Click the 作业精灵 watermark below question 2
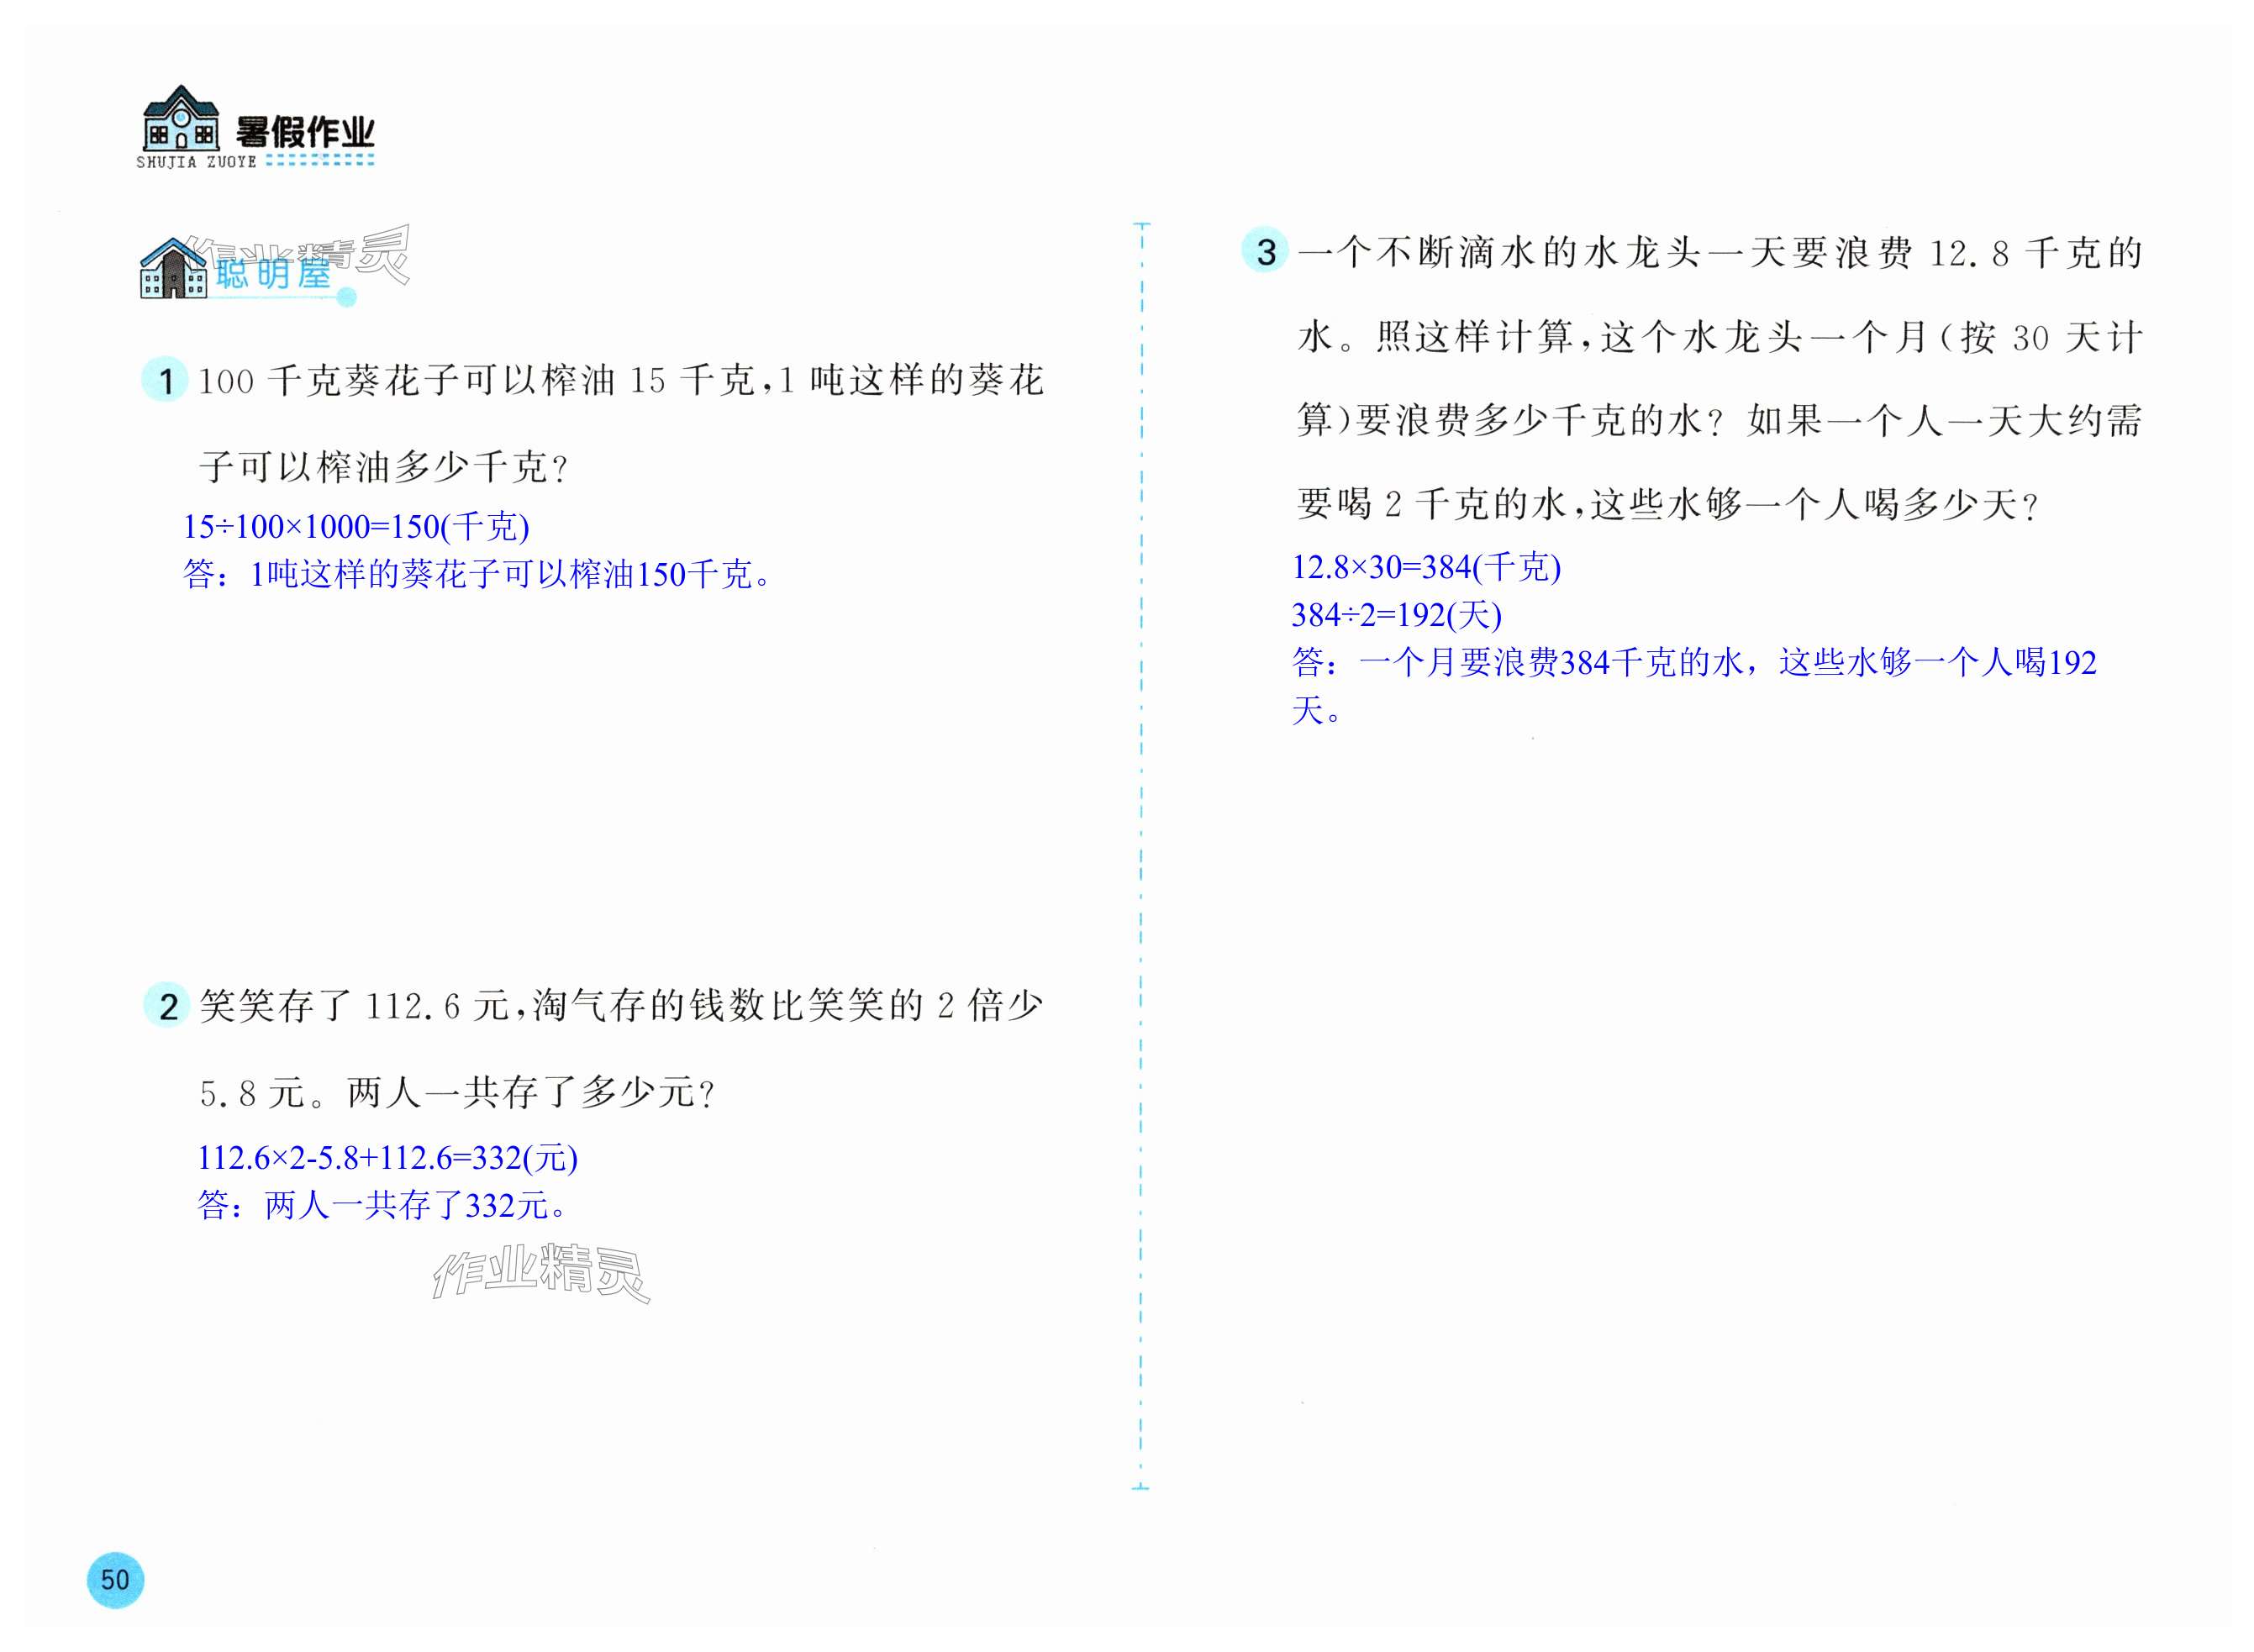 pos(541,1272)
